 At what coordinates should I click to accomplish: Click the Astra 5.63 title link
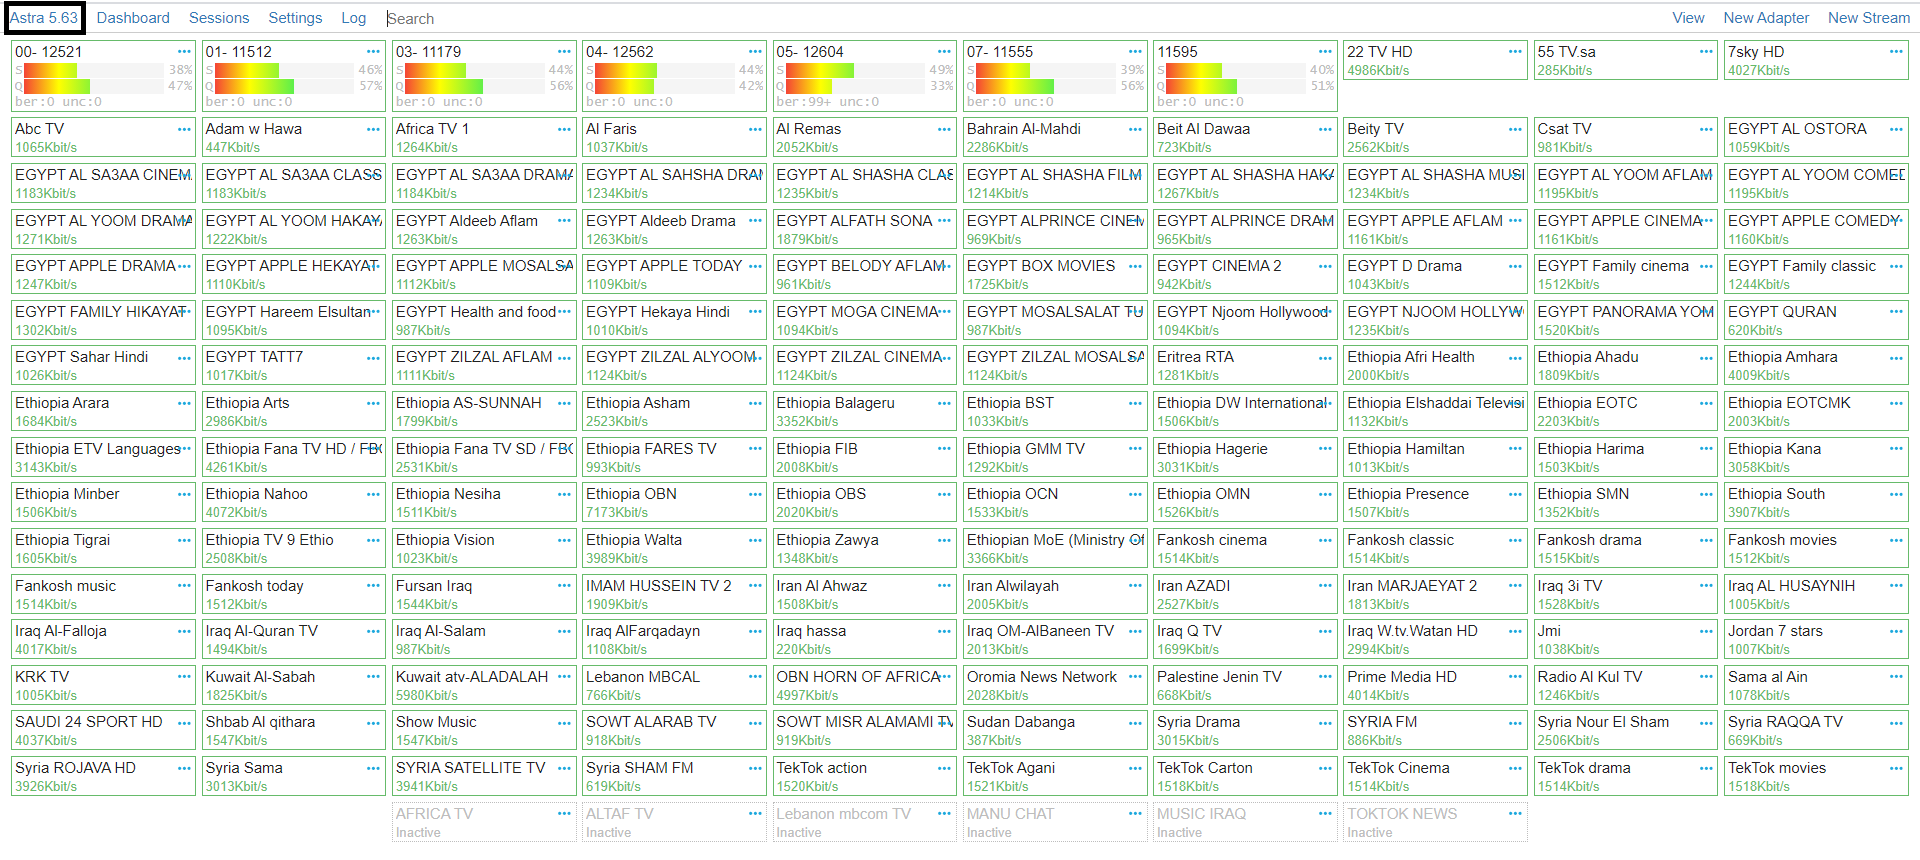(x=44, y=18)
